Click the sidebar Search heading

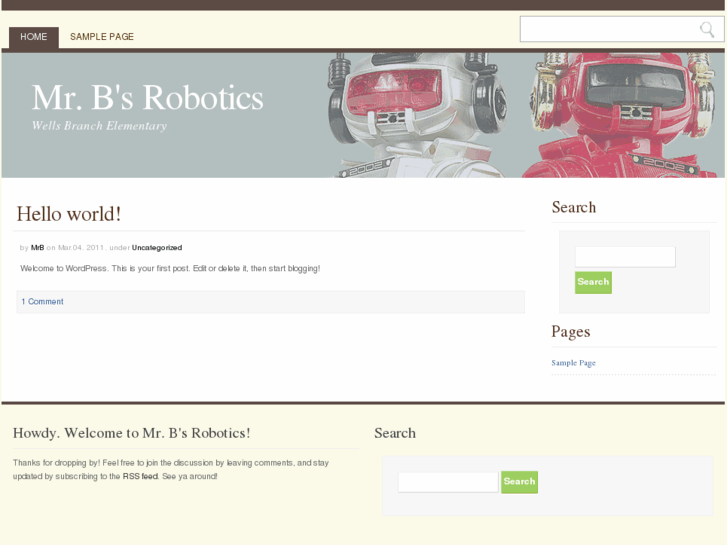[x=574, y=207]
